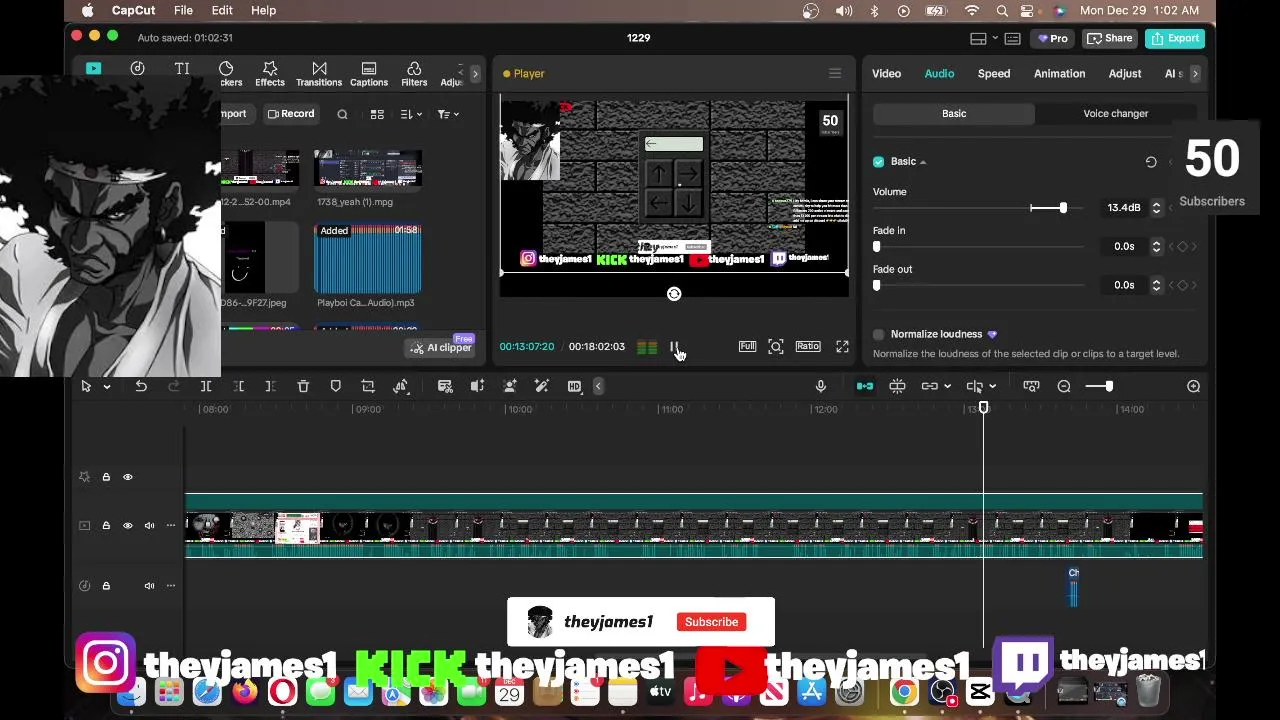Open the Help menu
1280x720 pixels.
click(263, 10)
